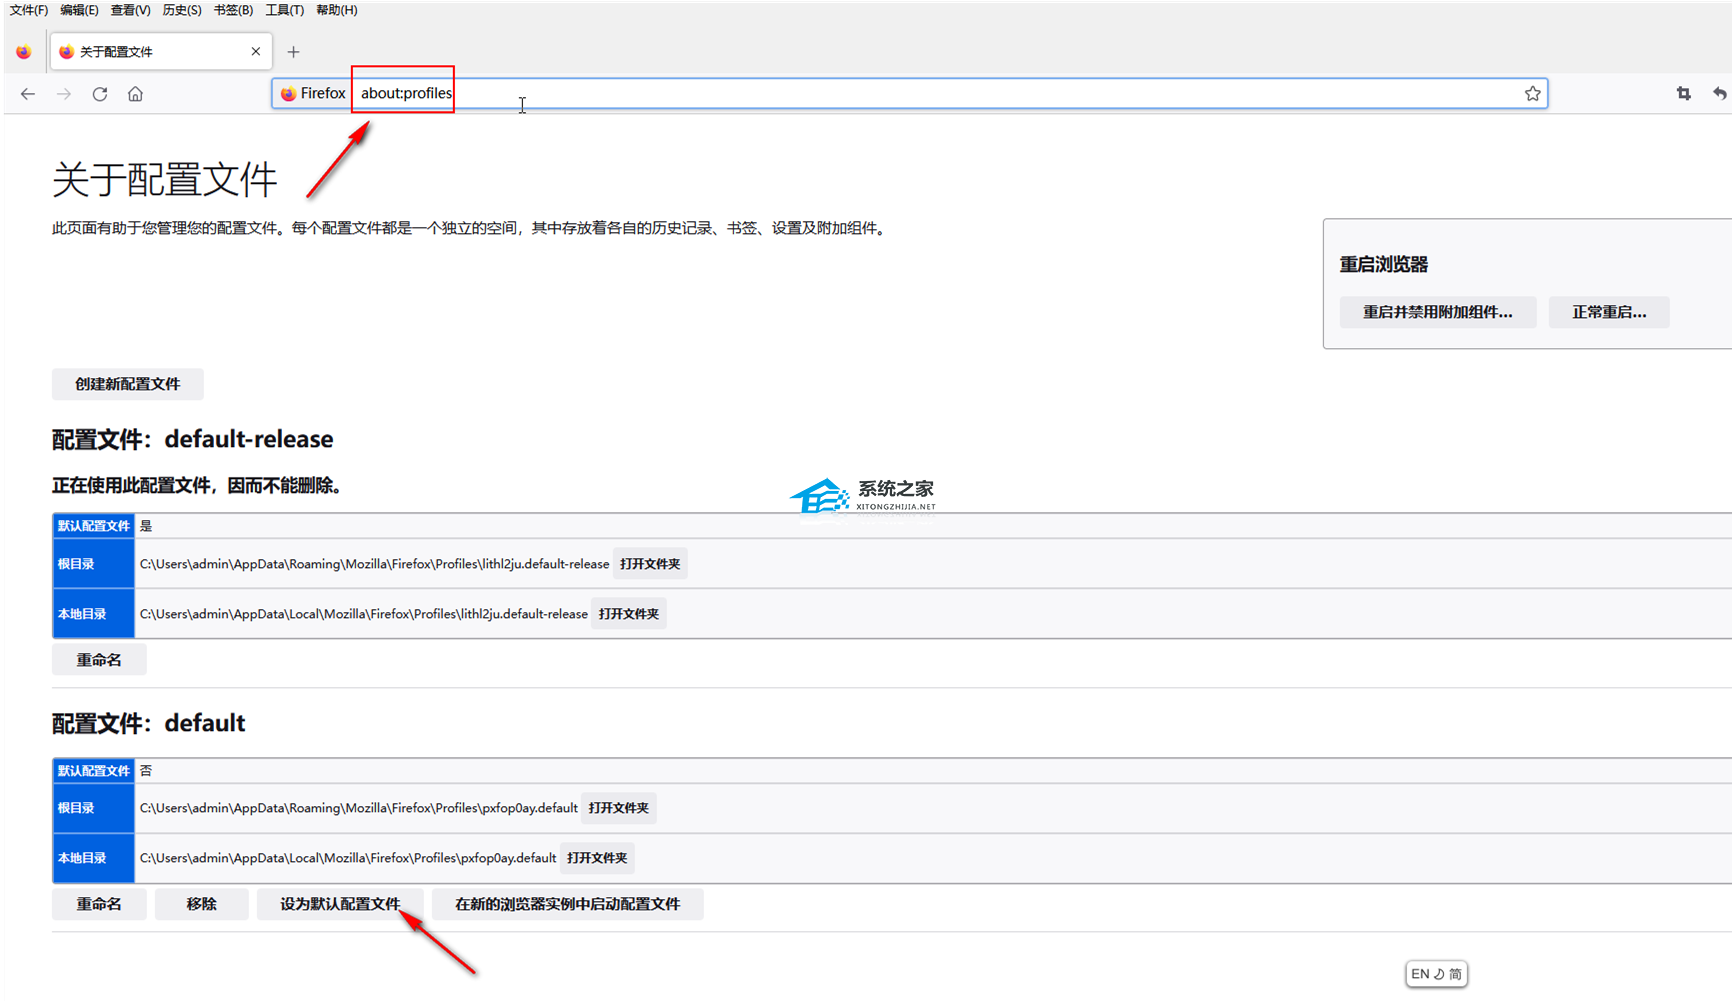Click the Roaming lithl2ju.default-release path text

pyautogui.click(x=374, y=564)
